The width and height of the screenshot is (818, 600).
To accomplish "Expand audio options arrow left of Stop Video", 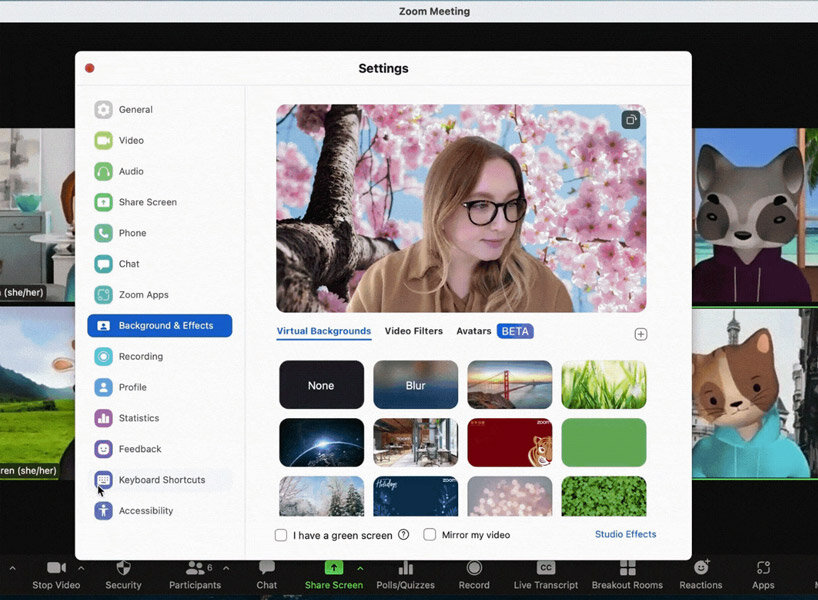I will (12, 568).
